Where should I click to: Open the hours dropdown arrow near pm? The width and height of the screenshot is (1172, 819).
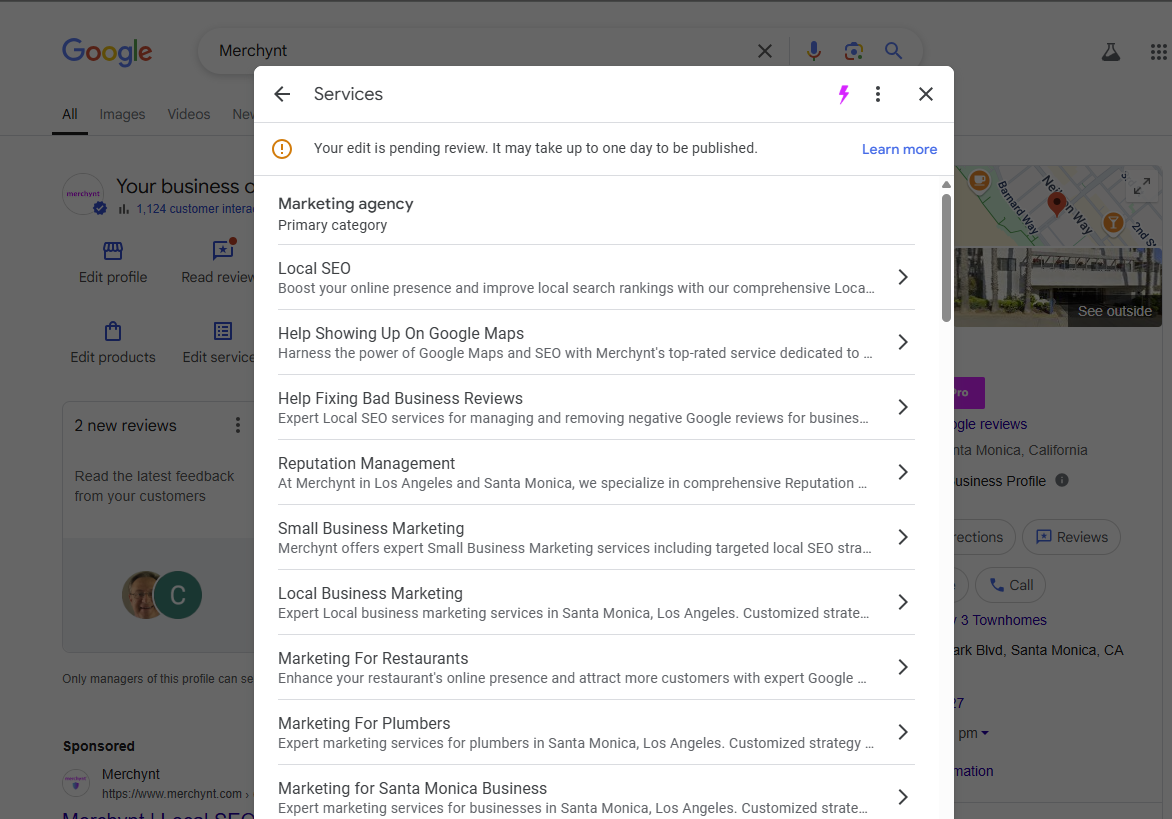click(984, 733)
